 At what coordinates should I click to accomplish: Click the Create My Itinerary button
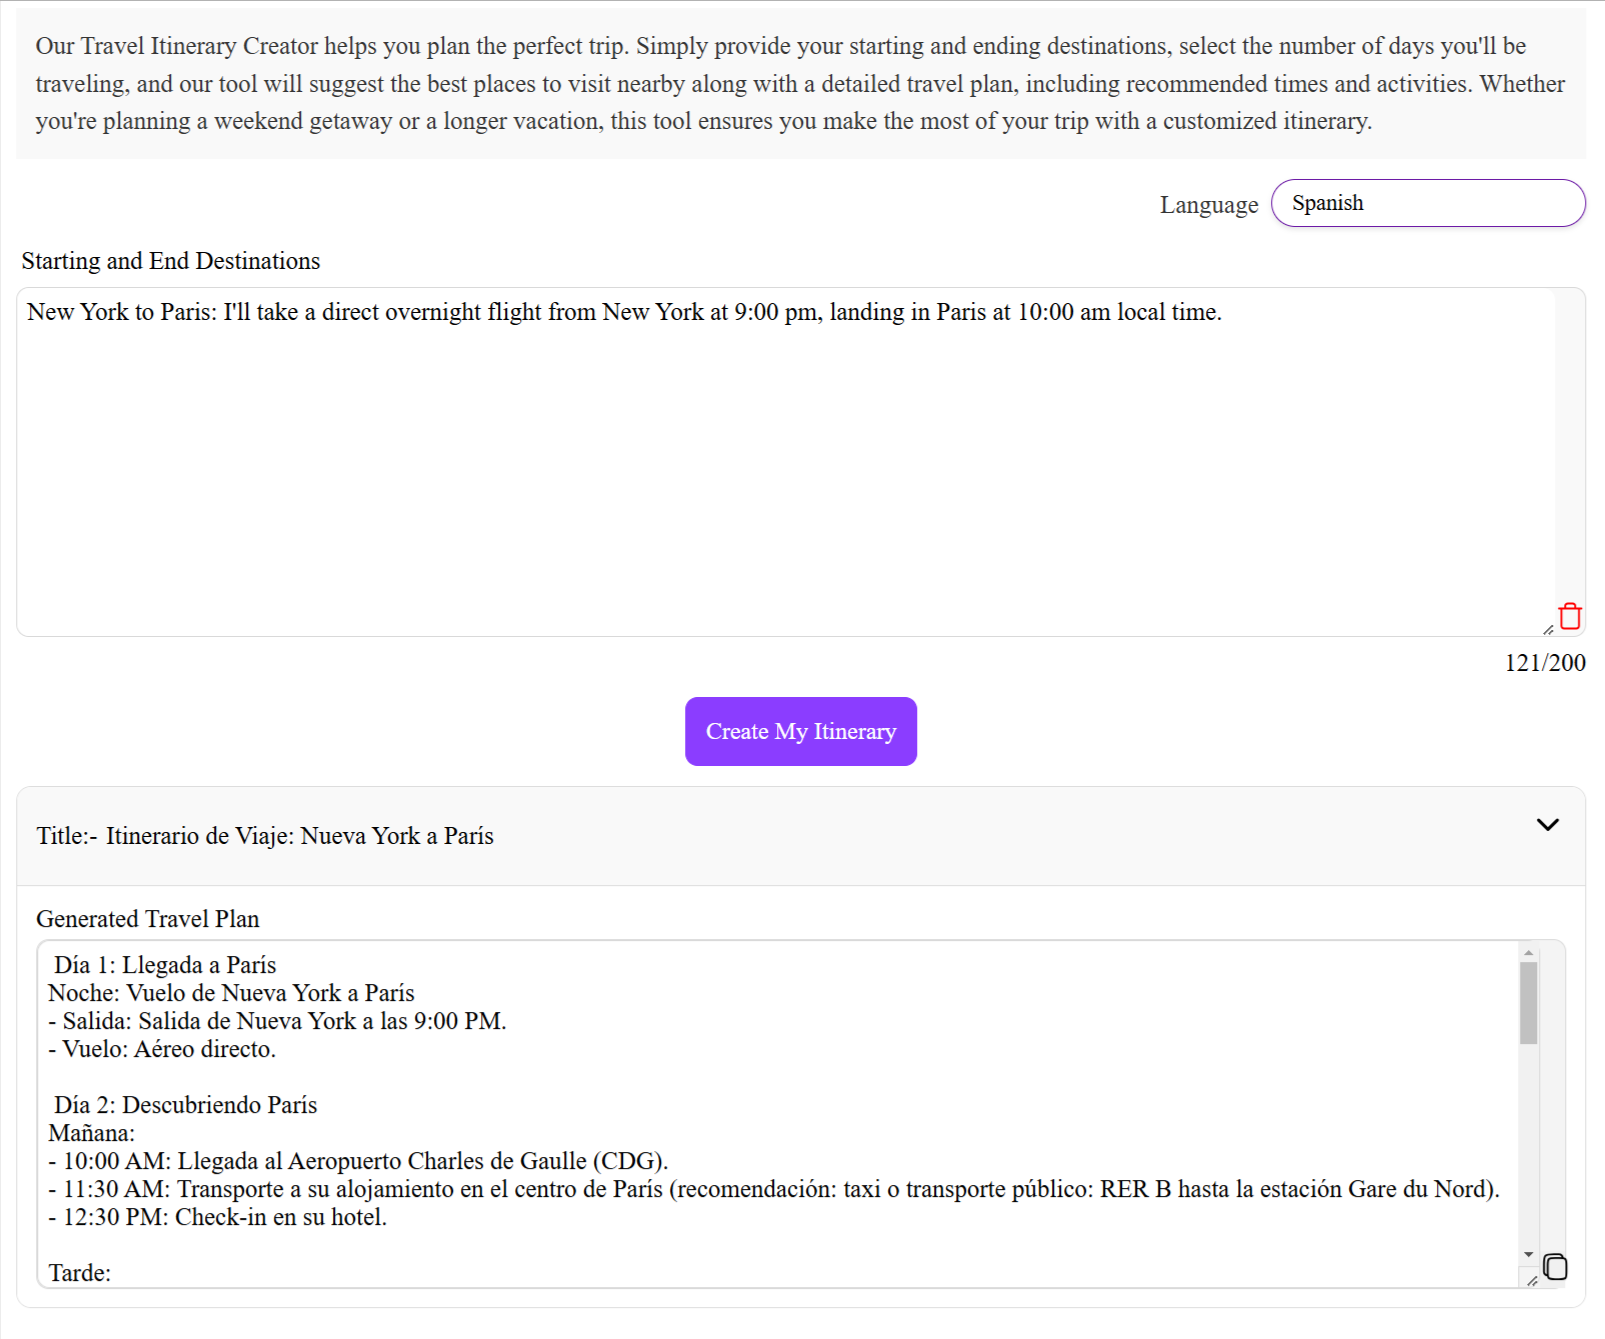[801, 731]
